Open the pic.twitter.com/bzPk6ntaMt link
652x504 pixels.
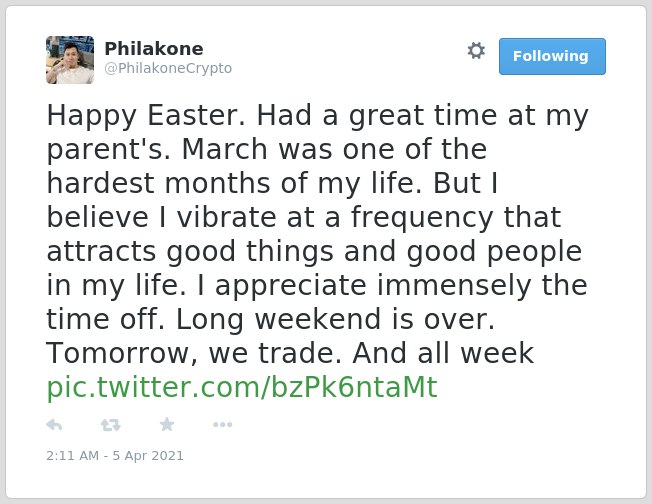coord(242,388)
